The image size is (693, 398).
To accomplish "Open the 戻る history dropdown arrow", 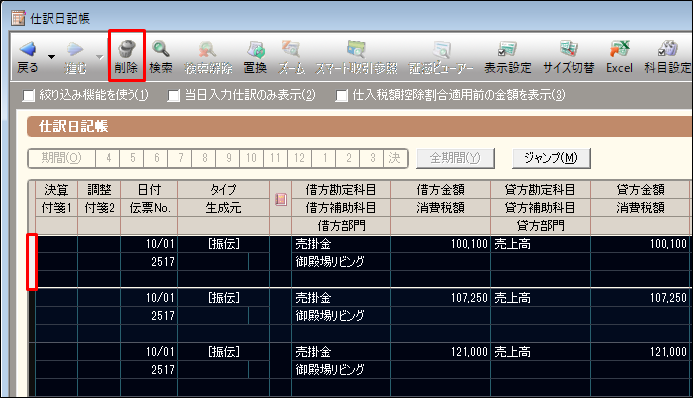I will tap(51, 57).
